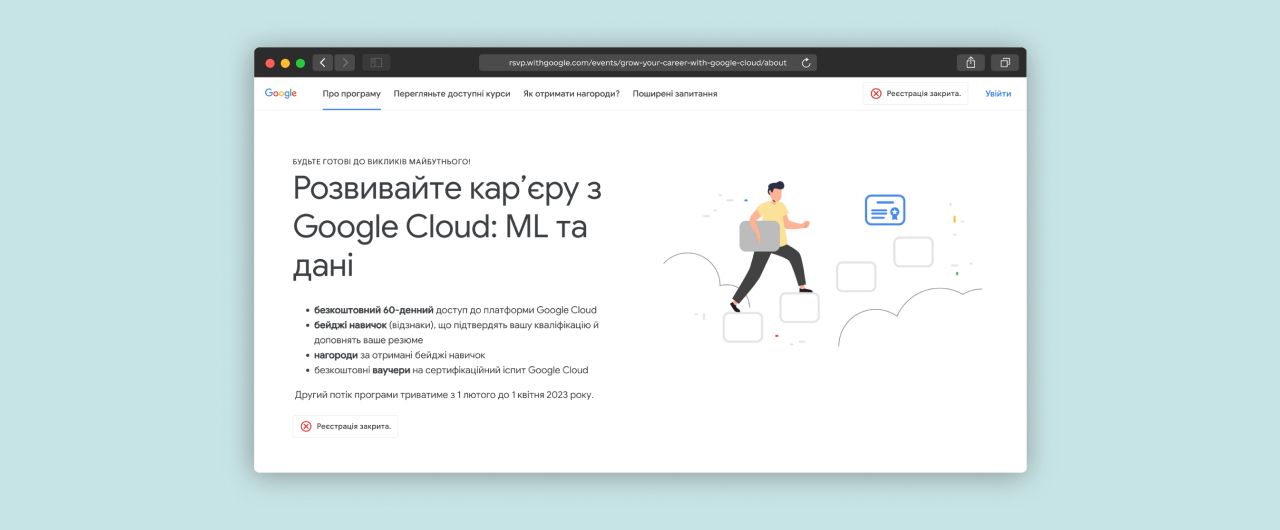Switch to the "Поширені запитання" tab
1280x530 pixels.
(x=675, y=94)
